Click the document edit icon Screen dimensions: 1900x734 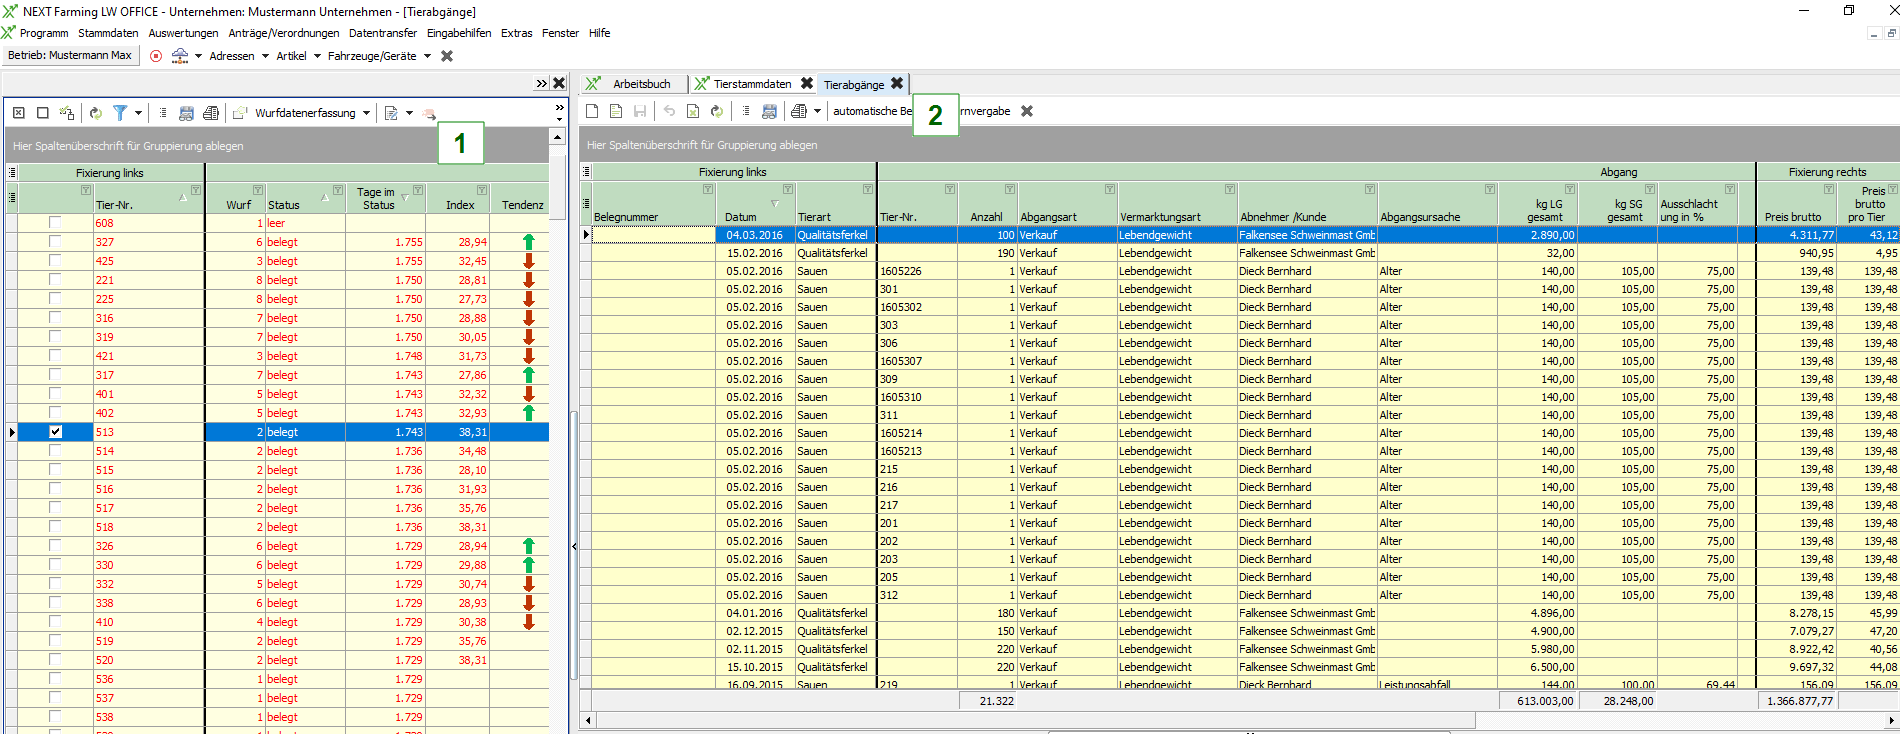point(391,113)
